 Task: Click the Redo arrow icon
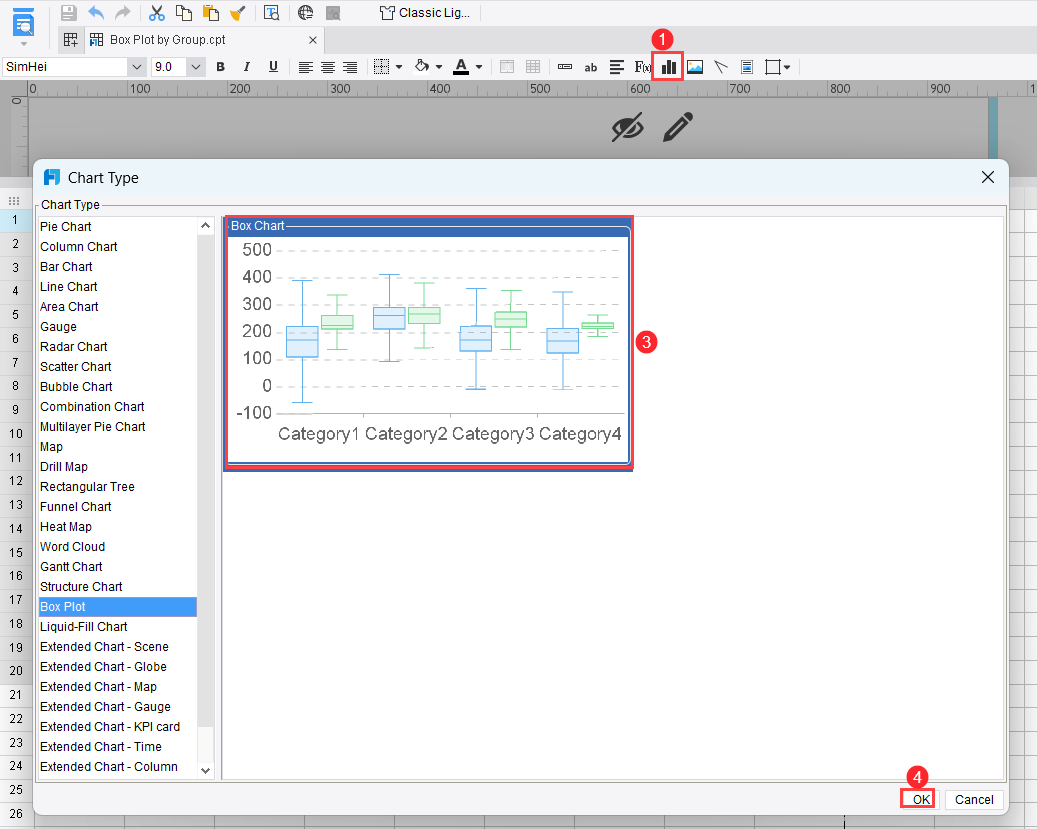(122, 13)
